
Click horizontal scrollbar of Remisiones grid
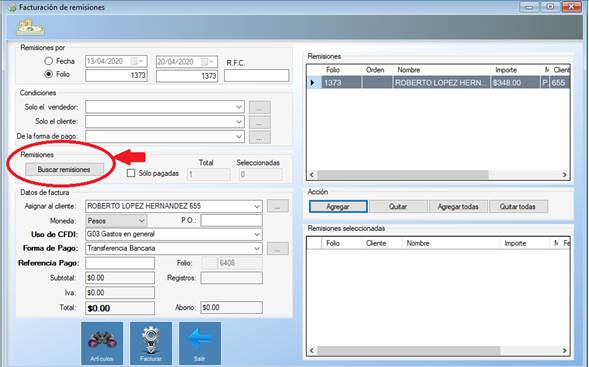[403, 175]
